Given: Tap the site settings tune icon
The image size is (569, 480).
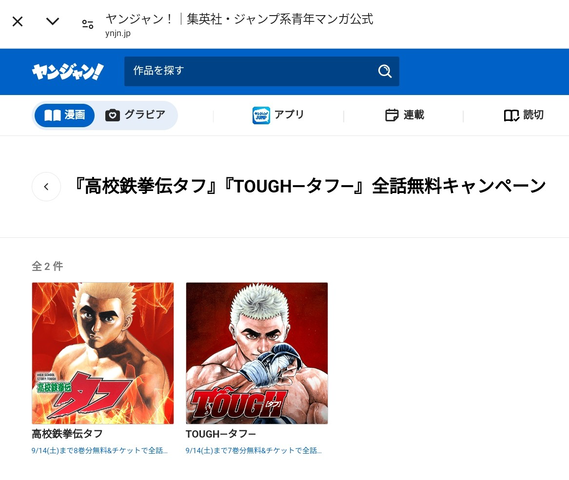Looking at the screenshot, I should (87, 24).
